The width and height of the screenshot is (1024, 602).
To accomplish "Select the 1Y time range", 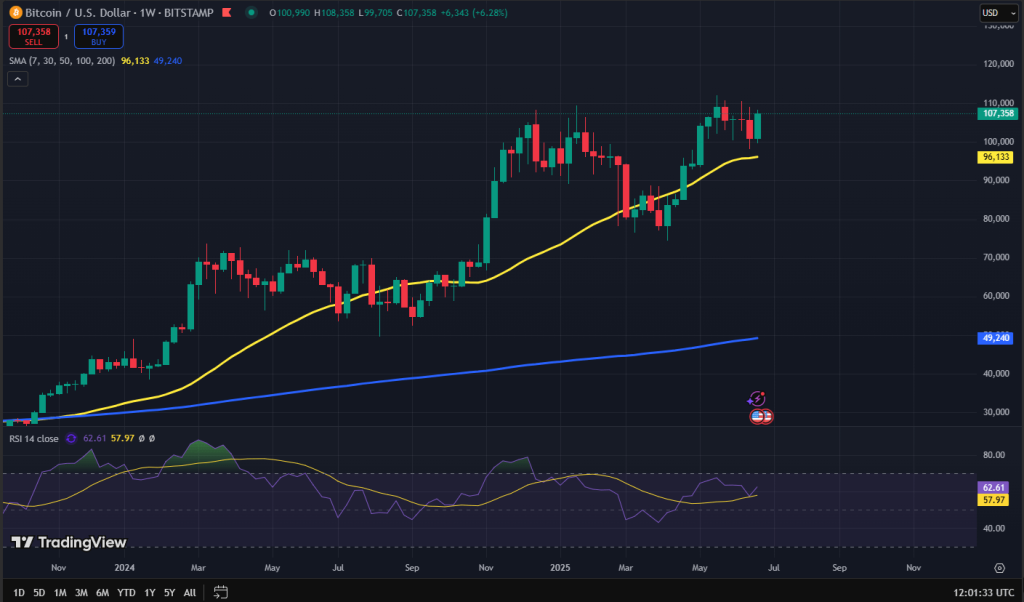I will tap(150, 593).
